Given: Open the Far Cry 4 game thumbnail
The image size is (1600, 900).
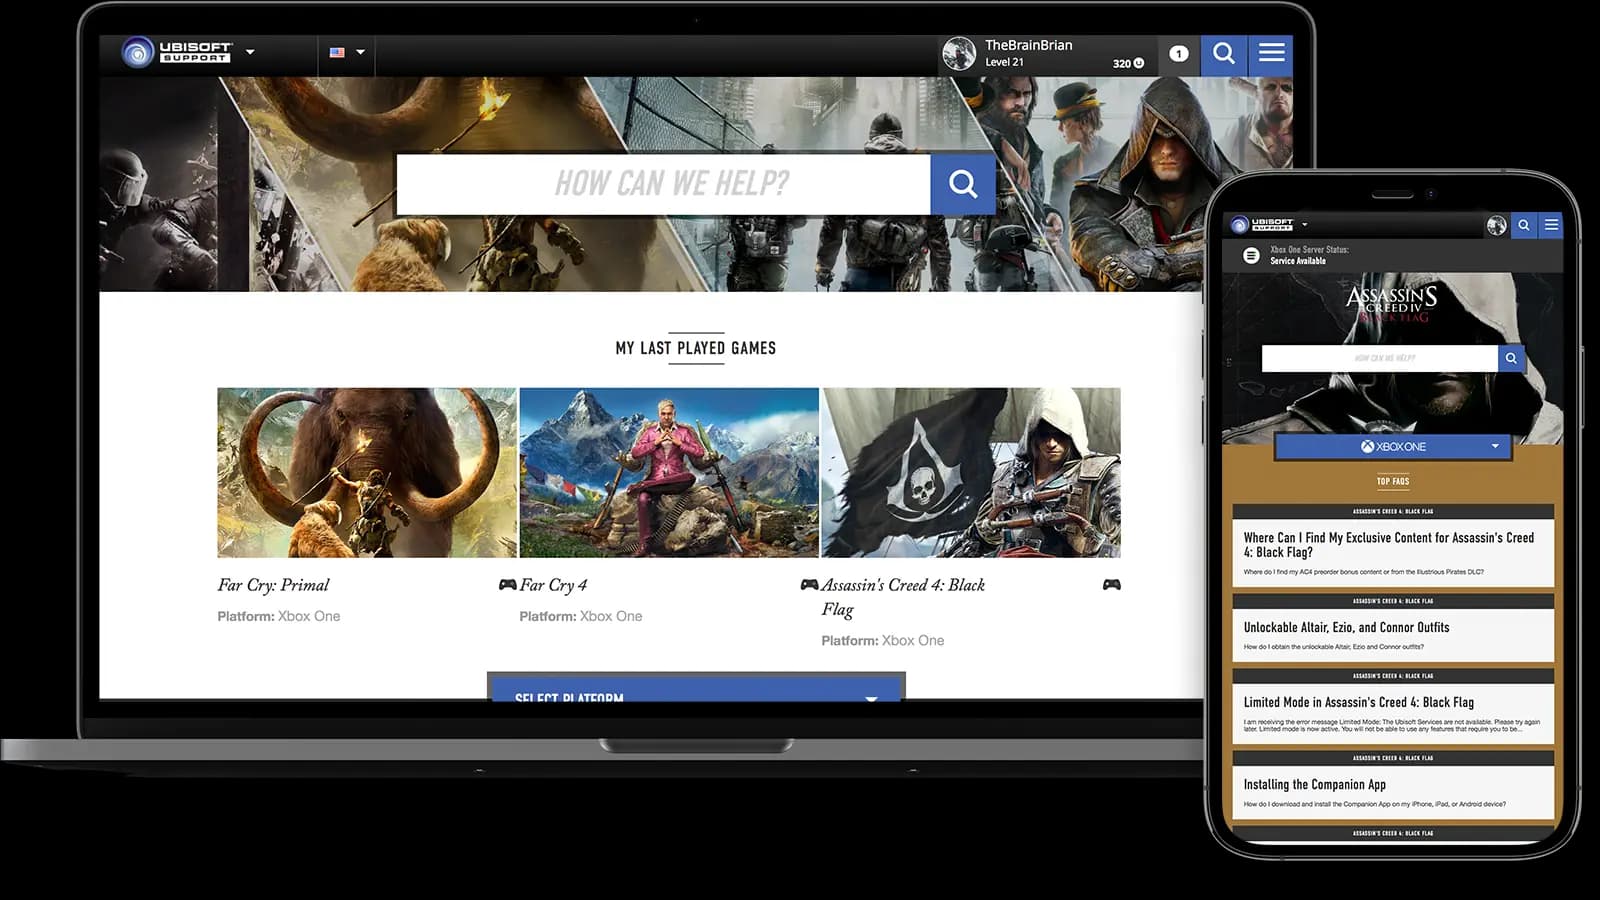Looking at the screenshot, I should pos(669,472).
